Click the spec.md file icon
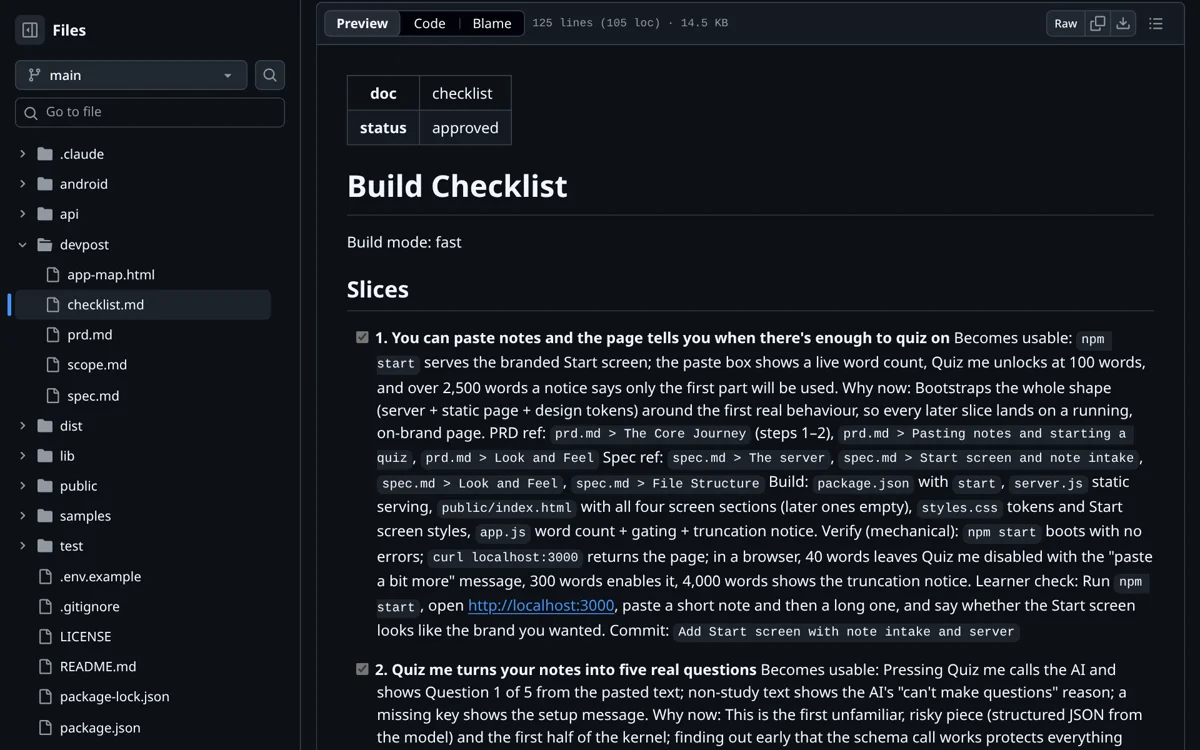 point(53,396)
